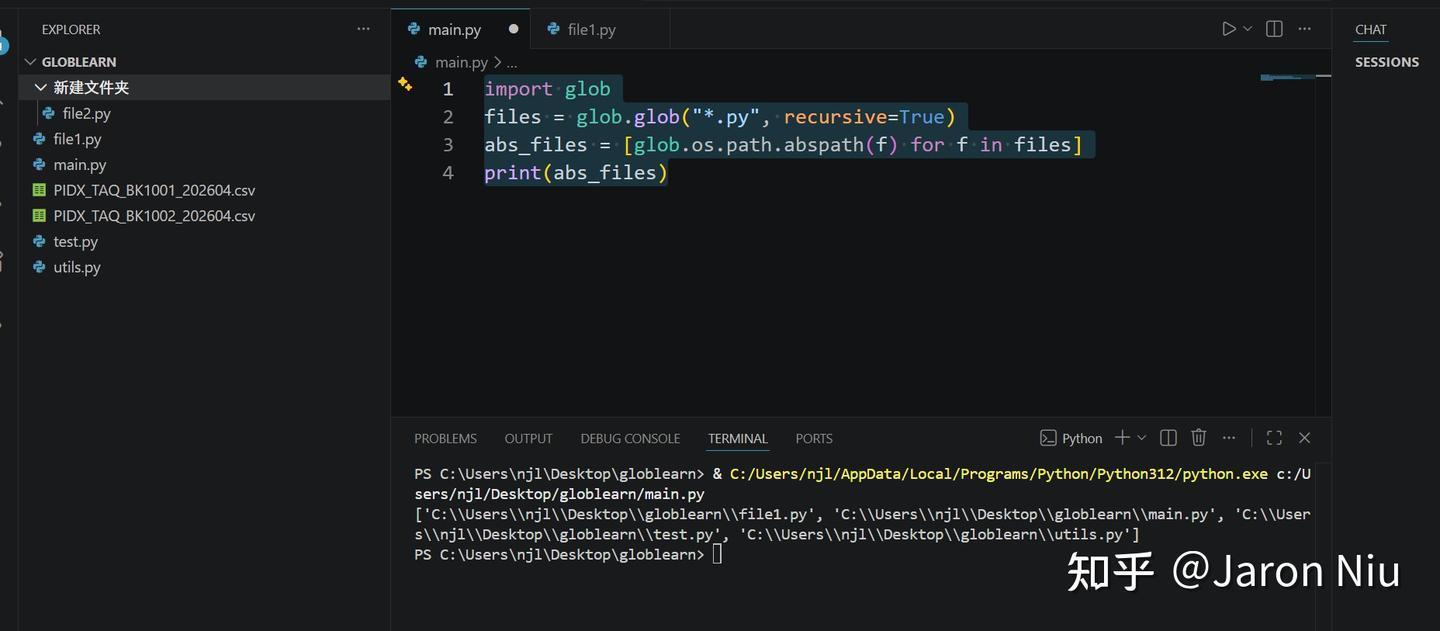The image size is (1440, 631).
Task: Click line number 3 in the gutter
Action: 448,145
